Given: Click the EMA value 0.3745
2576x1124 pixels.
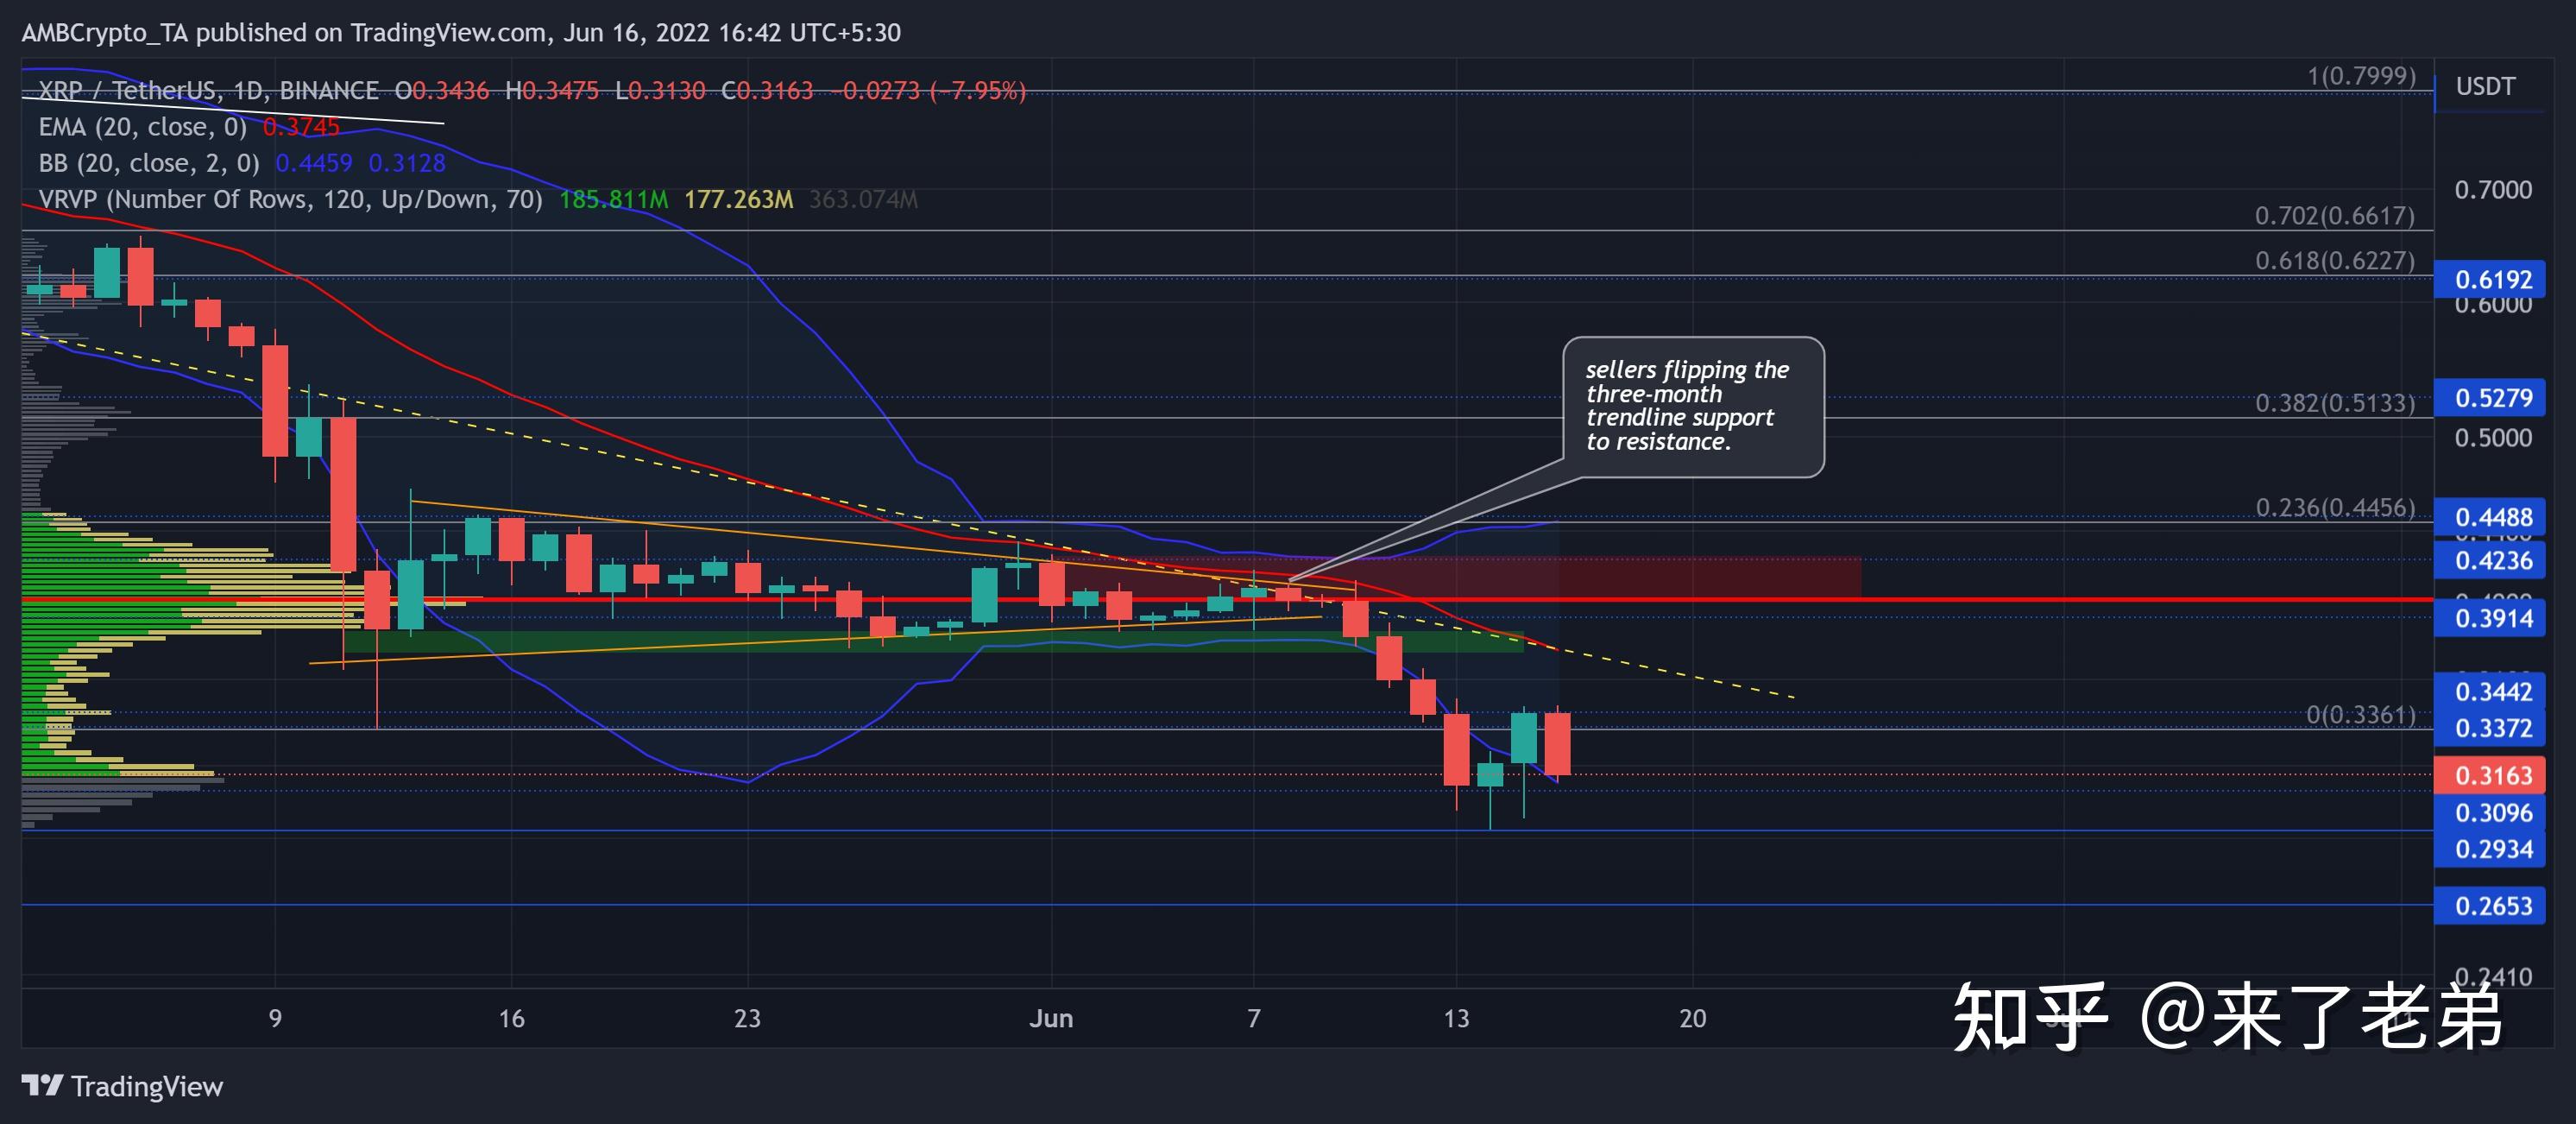Looking at the screenshot, I should point(301,127).
